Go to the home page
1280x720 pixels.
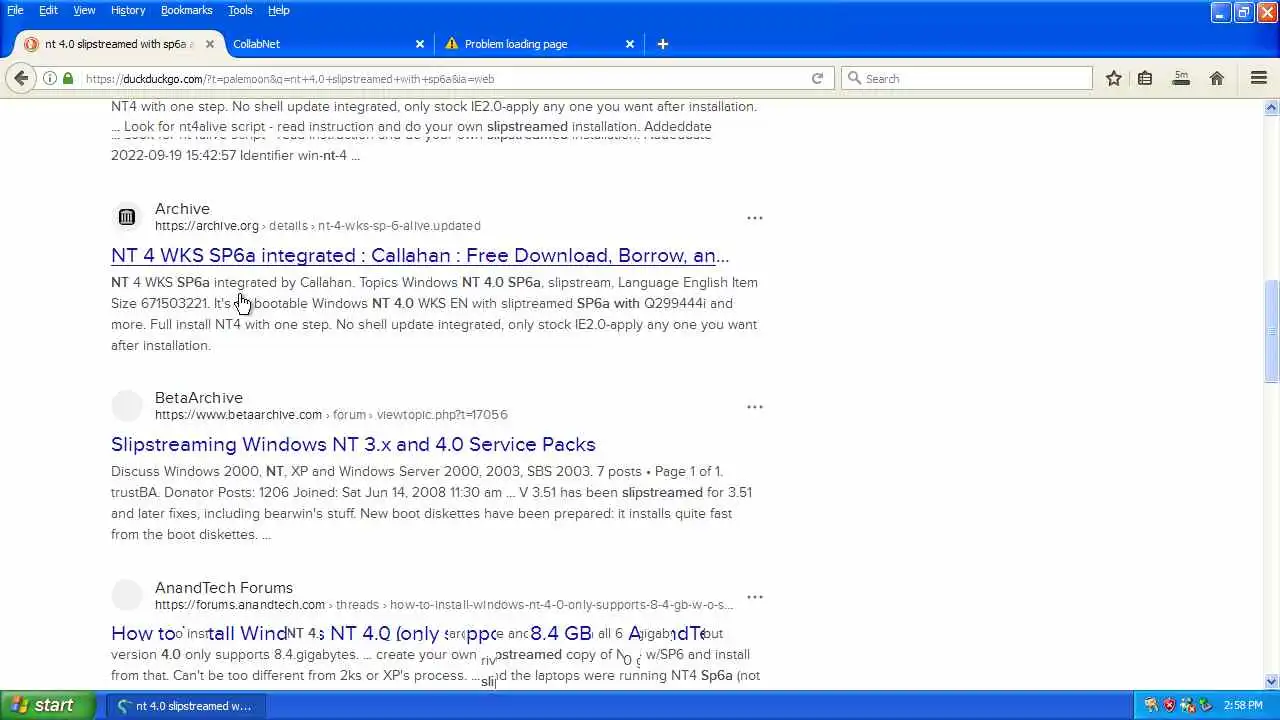(1217, 78)
